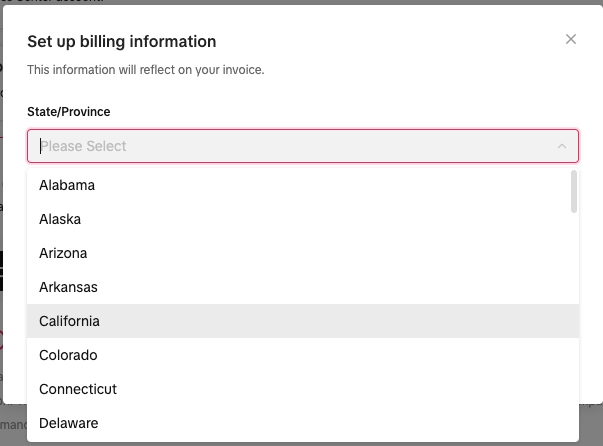
Task: Close the billing information dialog
Action: [x=571, y=40]
